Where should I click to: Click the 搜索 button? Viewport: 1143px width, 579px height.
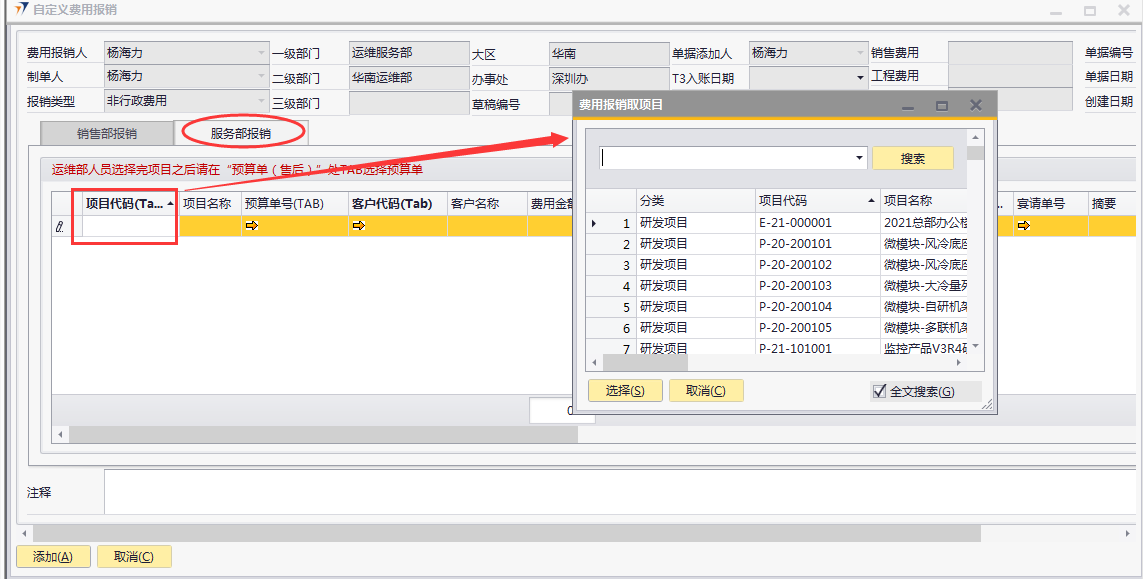[x=912, y=158]
